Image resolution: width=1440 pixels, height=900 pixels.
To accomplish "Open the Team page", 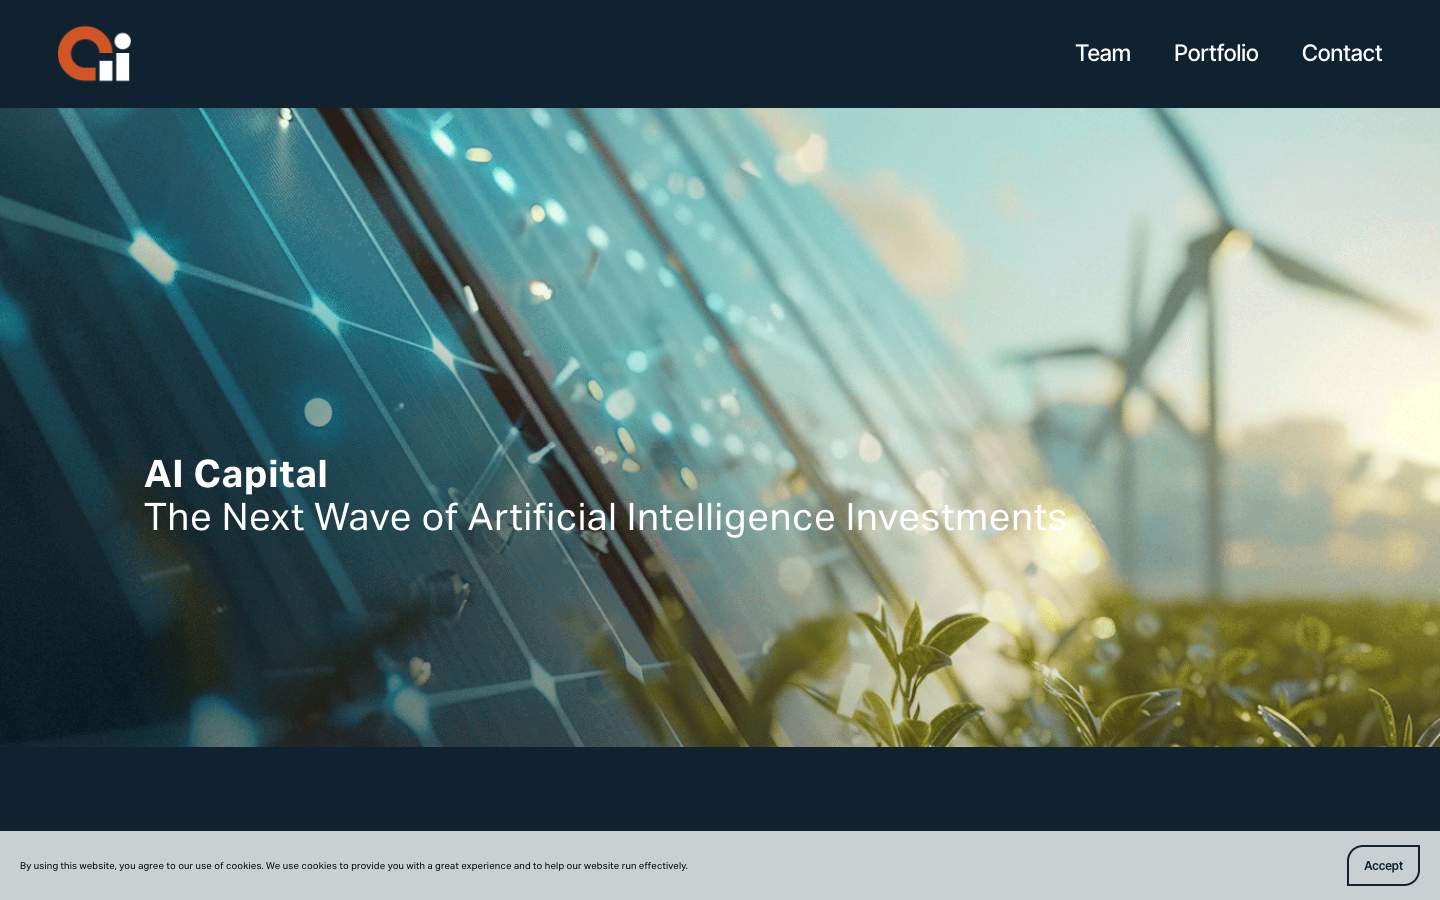I will [1102, 53].
